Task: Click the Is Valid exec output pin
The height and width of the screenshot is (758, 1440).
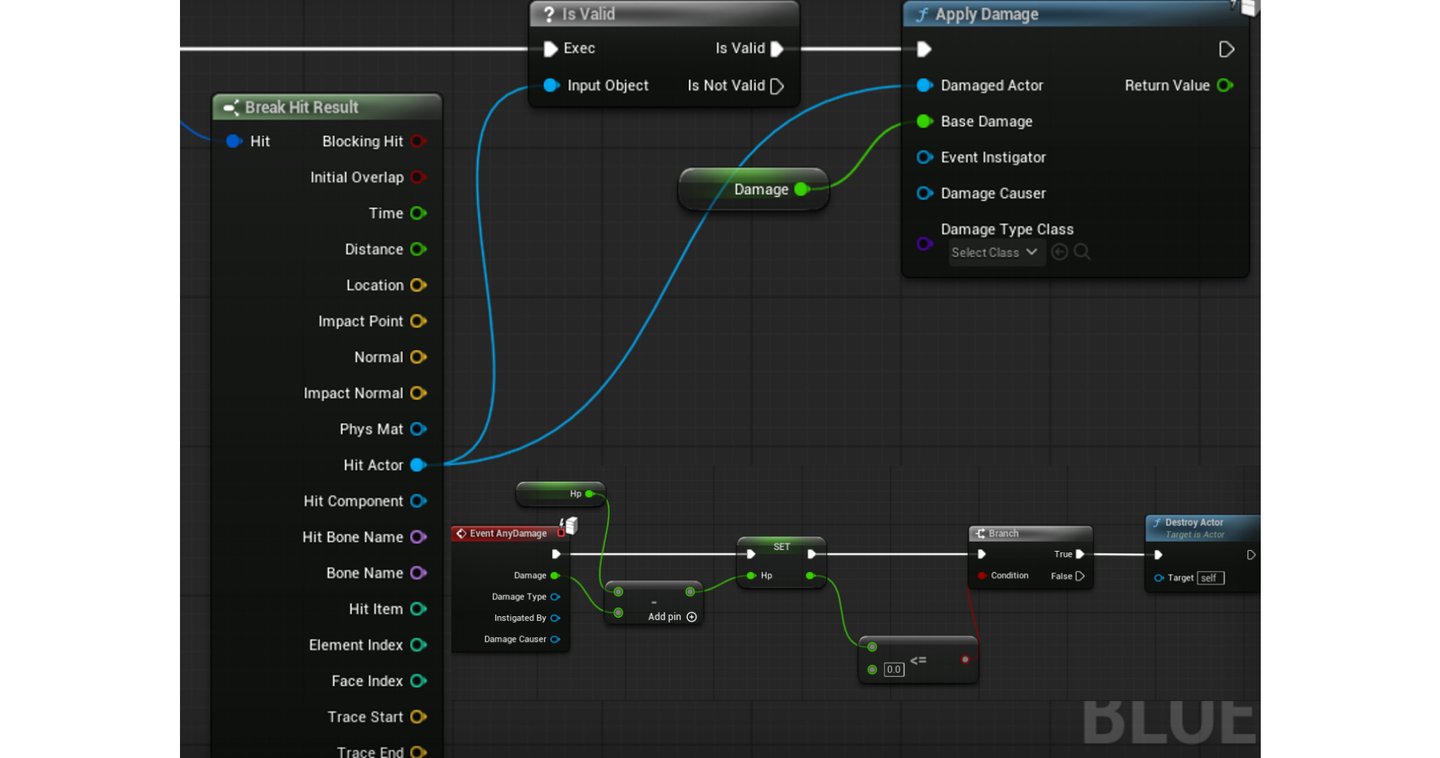Action: click(x=777, y=49)
